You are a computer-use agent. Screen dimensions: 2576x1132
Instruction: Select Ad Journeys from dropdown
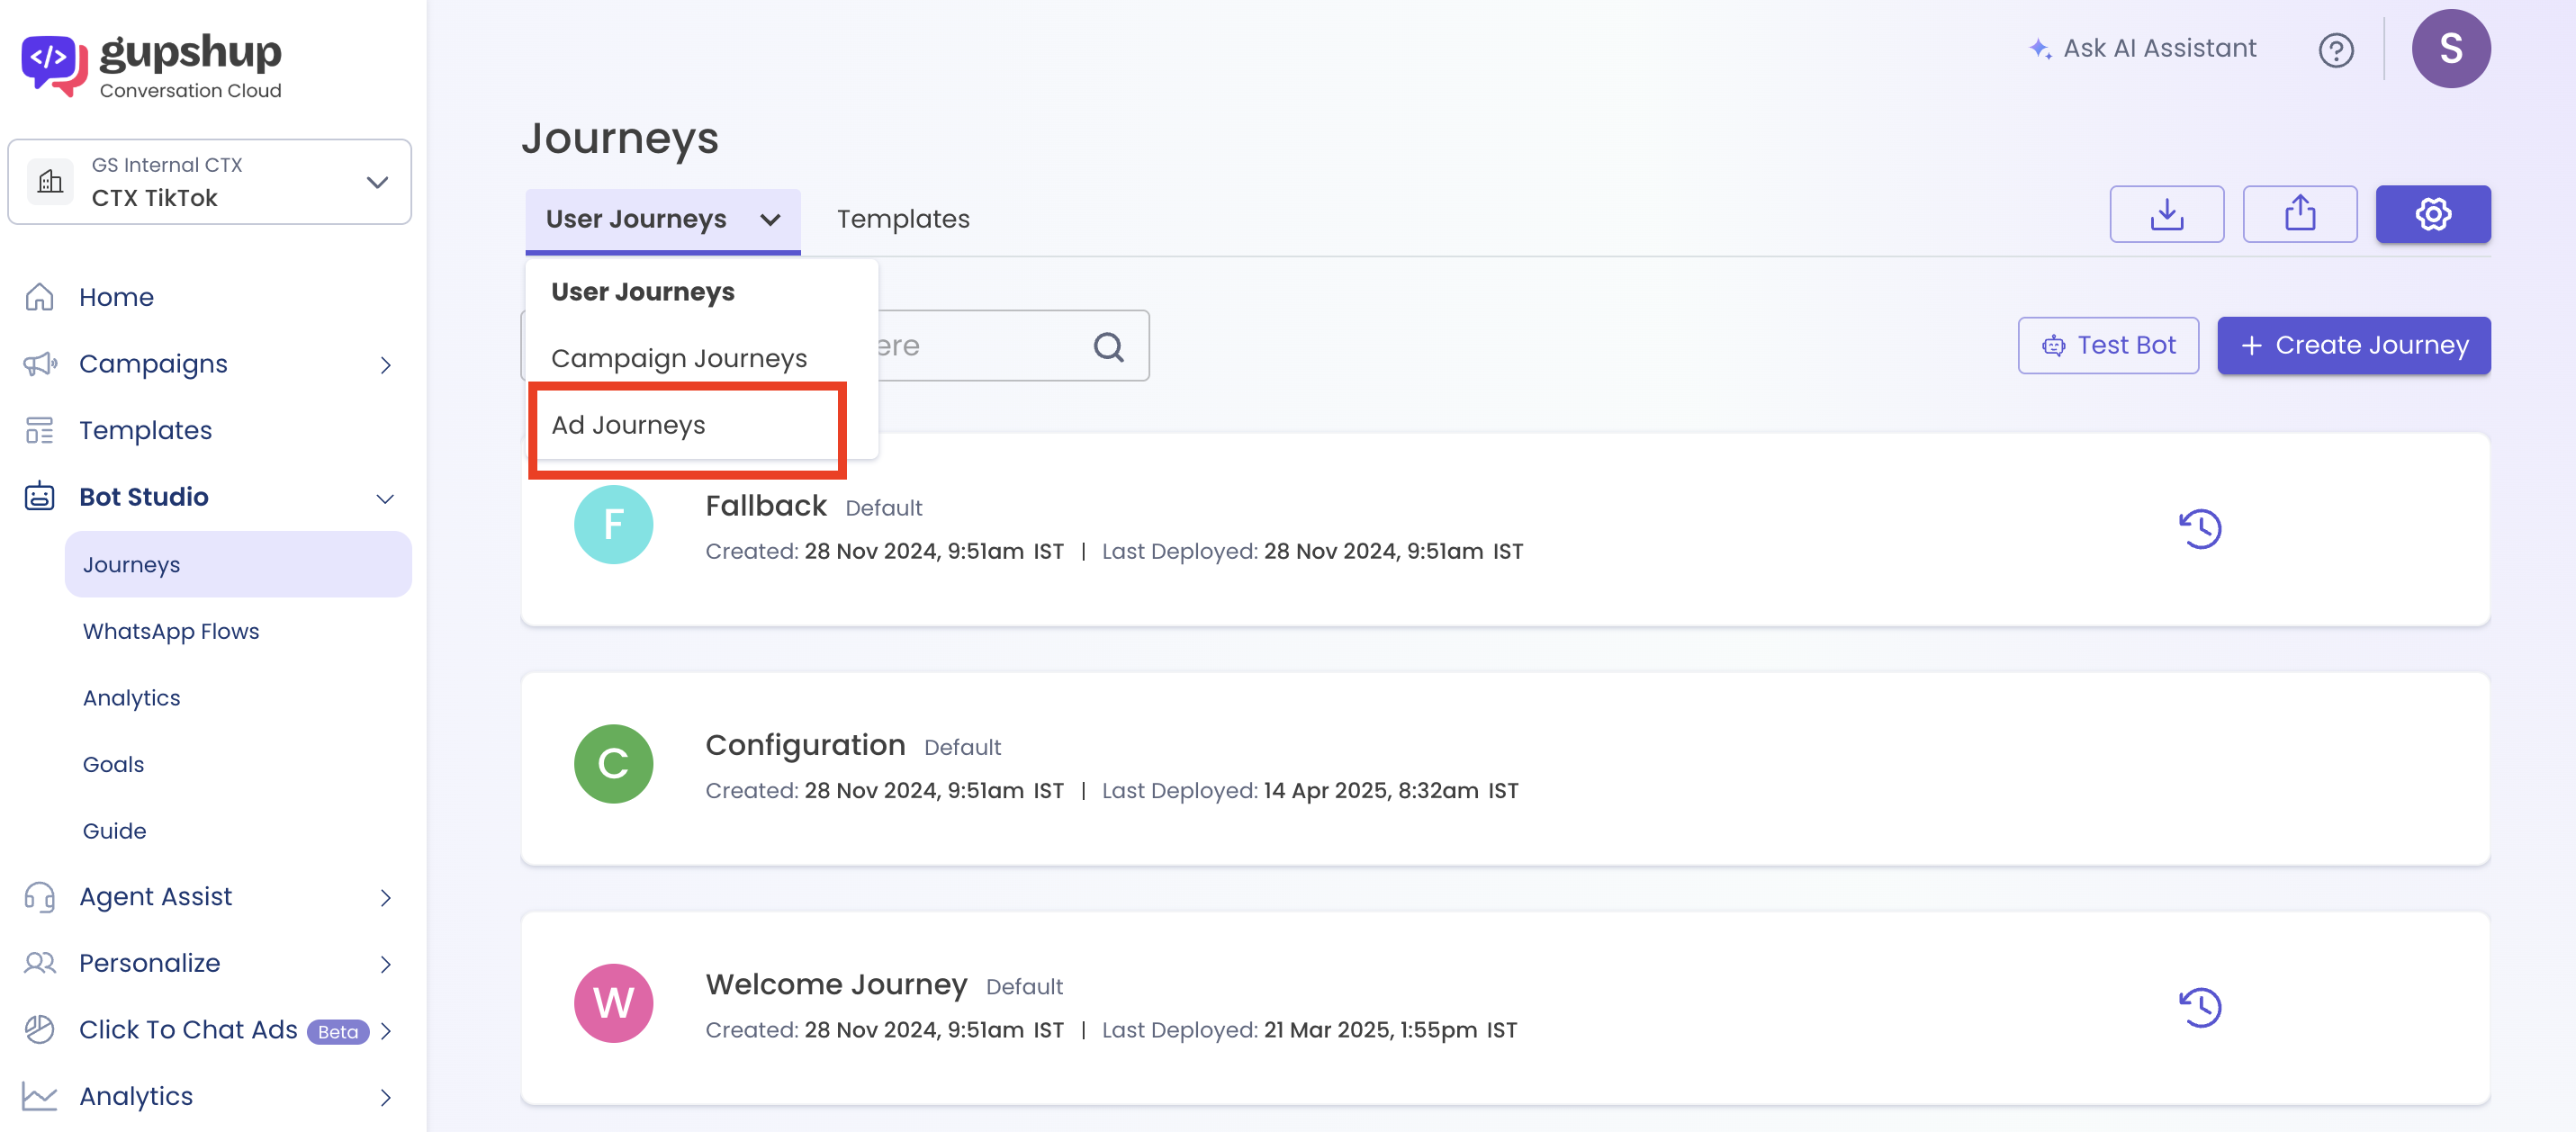pos(629,425)
